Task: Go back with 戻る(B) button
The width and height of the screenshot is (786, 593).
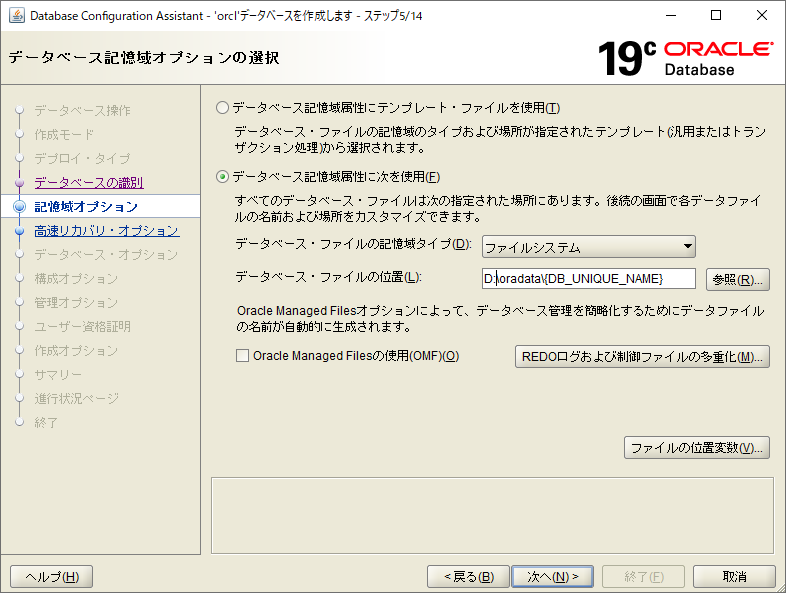Action: coord(468,577)
